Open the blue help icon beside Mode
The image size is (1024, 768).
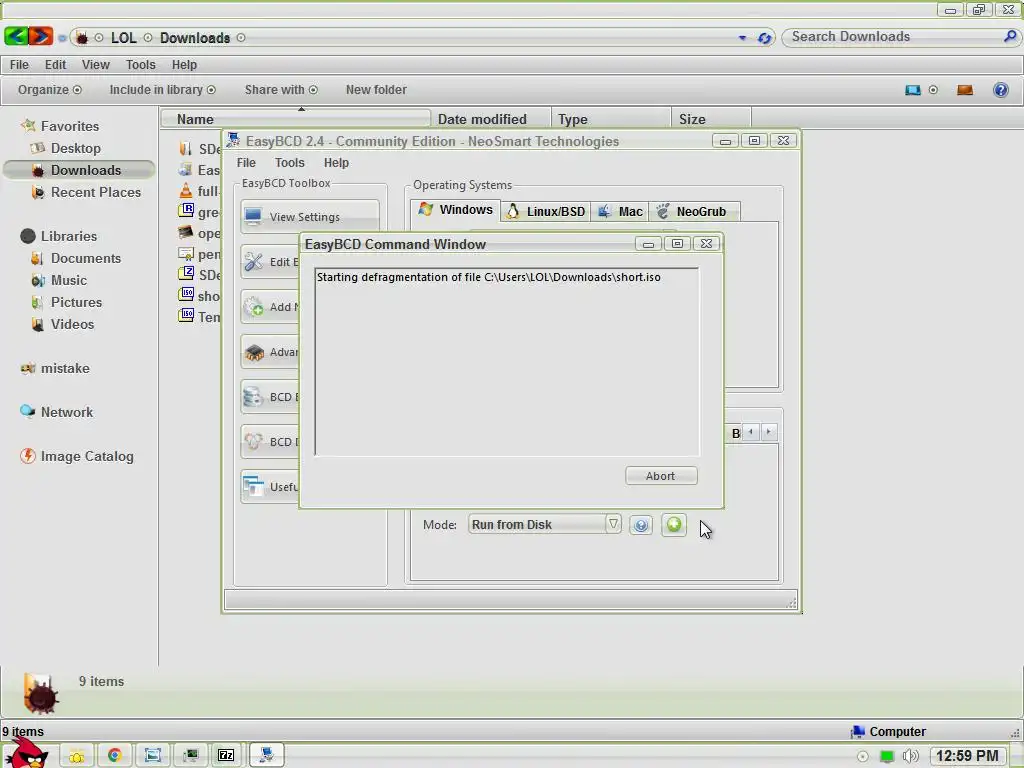point(641,525)
